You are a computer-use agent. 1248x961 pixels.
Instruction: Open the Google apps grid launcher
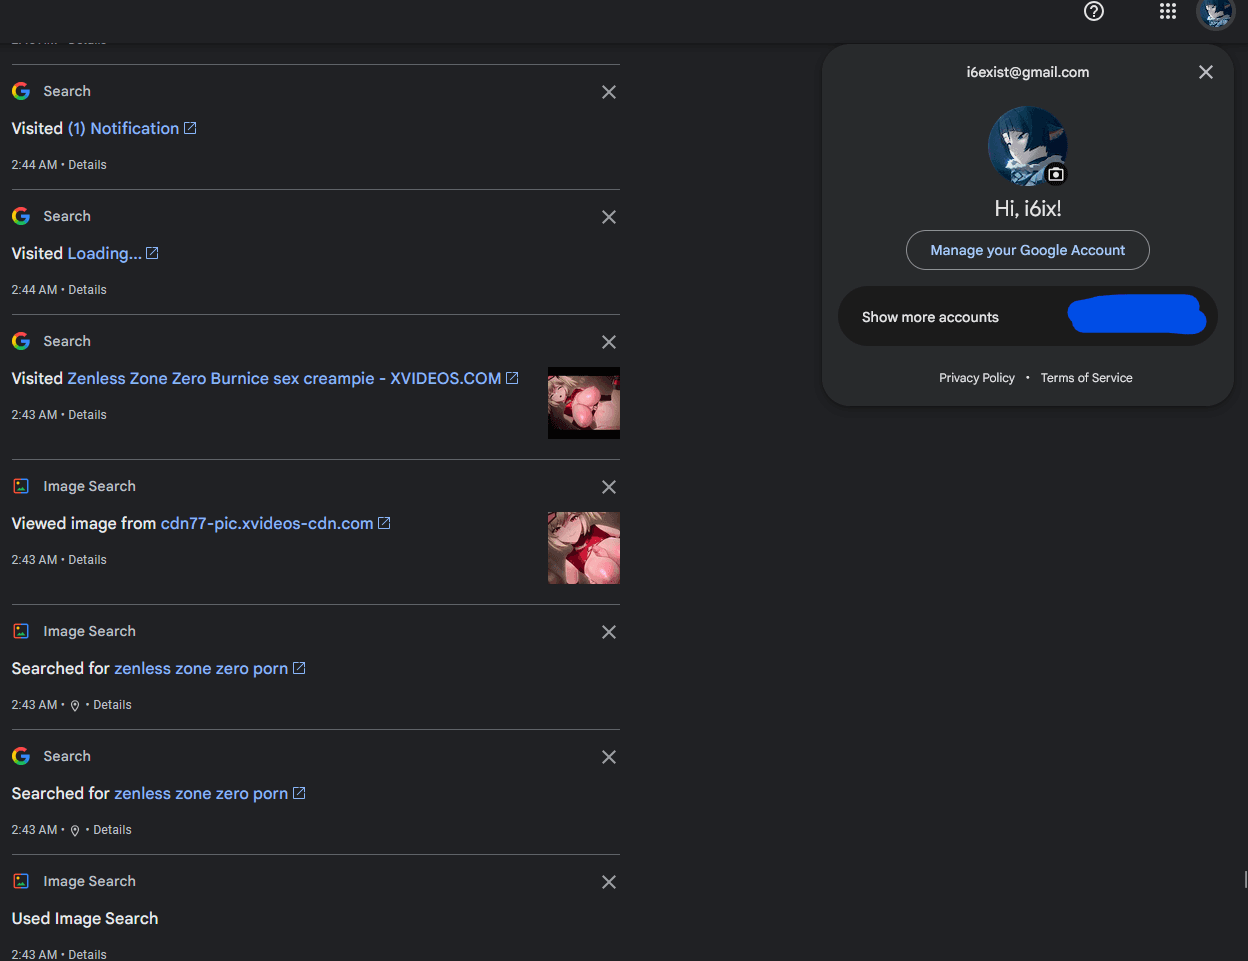(1167, 12)
